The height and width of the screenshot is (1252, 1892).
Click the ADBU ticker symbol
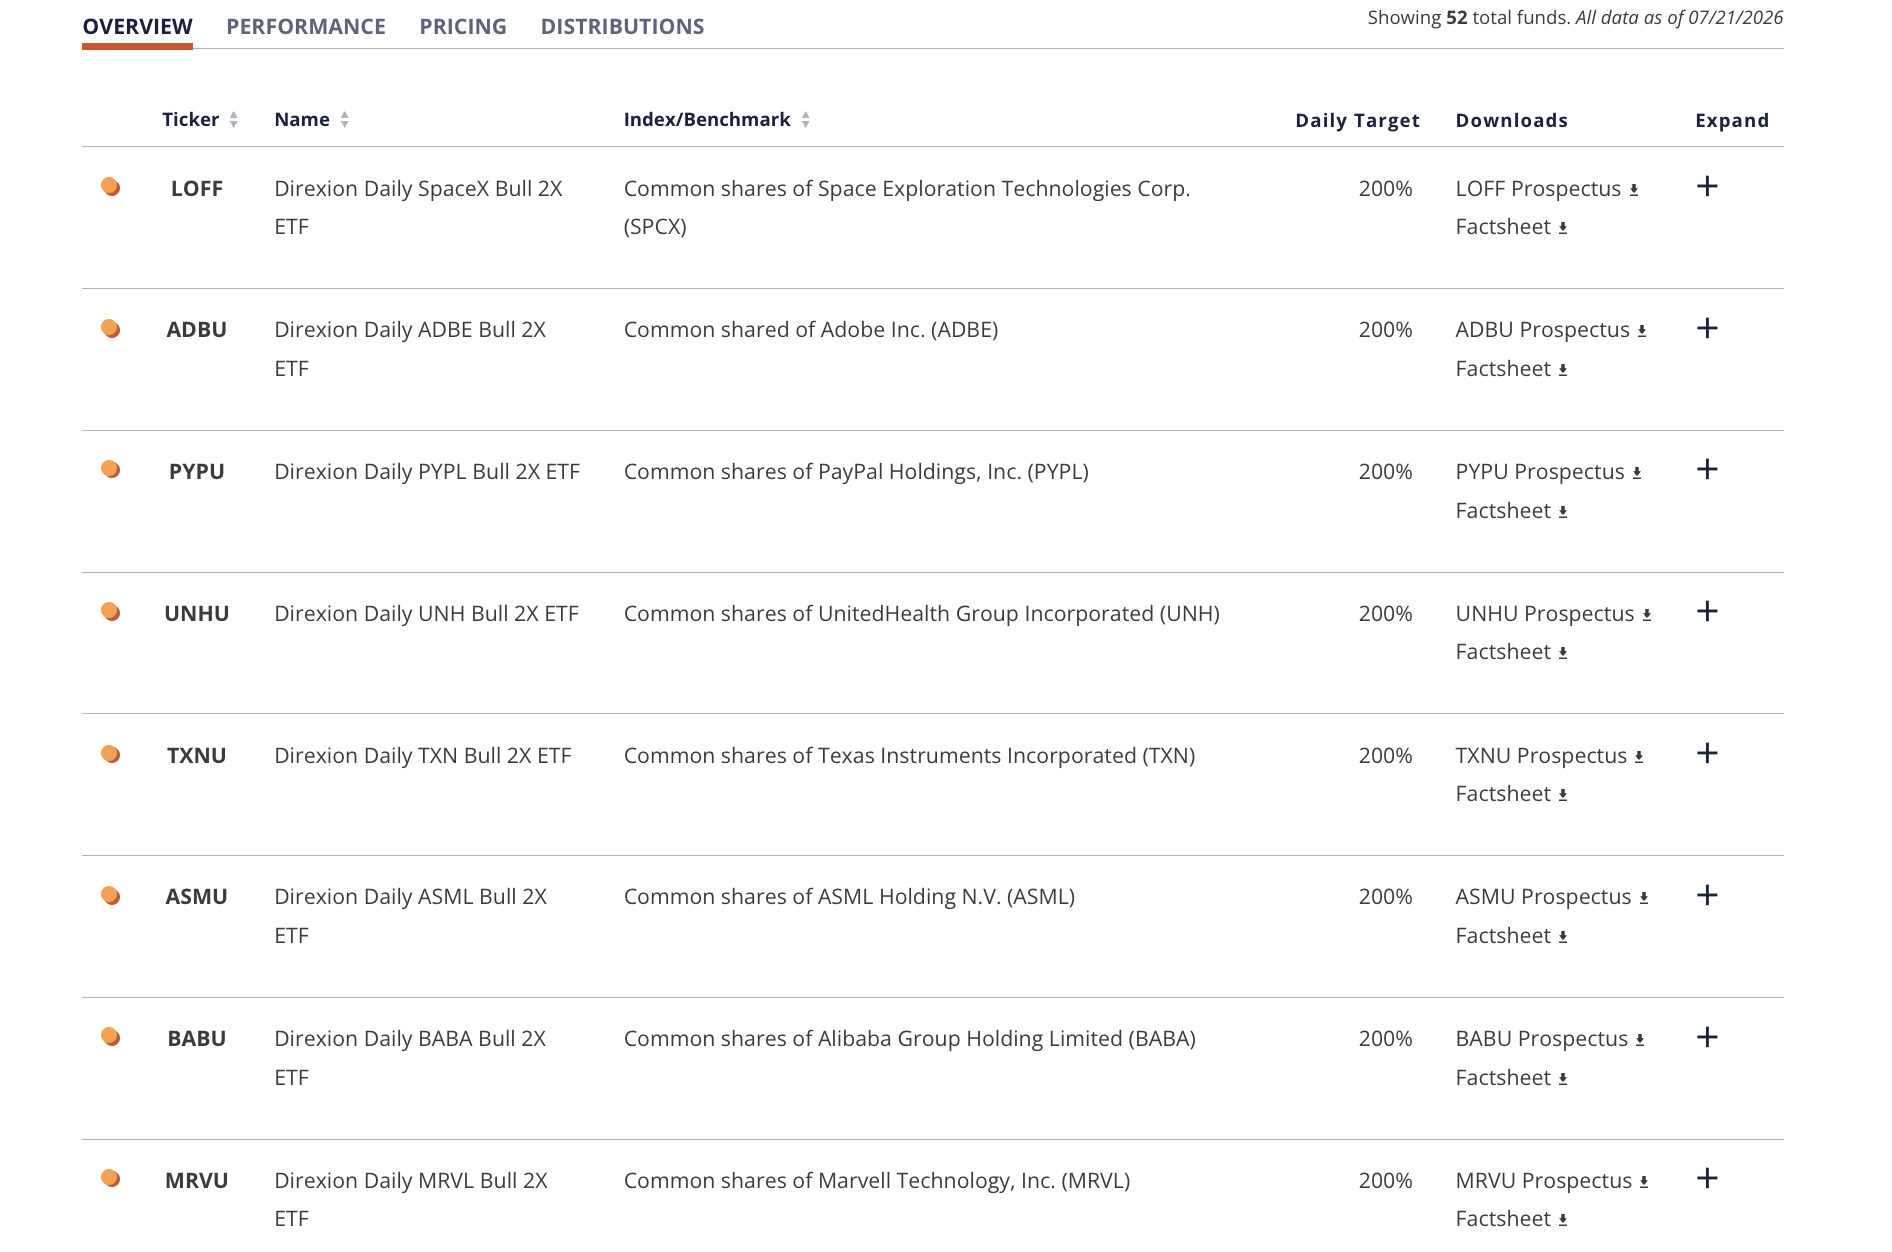pyautogui.click(x=197, y=330)
